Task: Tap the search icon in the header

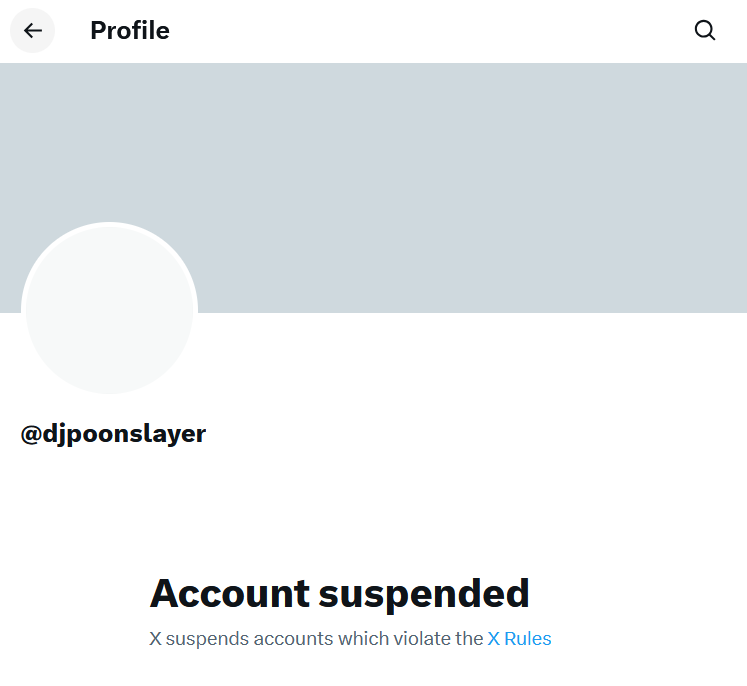Action: (x=705, y=31)
